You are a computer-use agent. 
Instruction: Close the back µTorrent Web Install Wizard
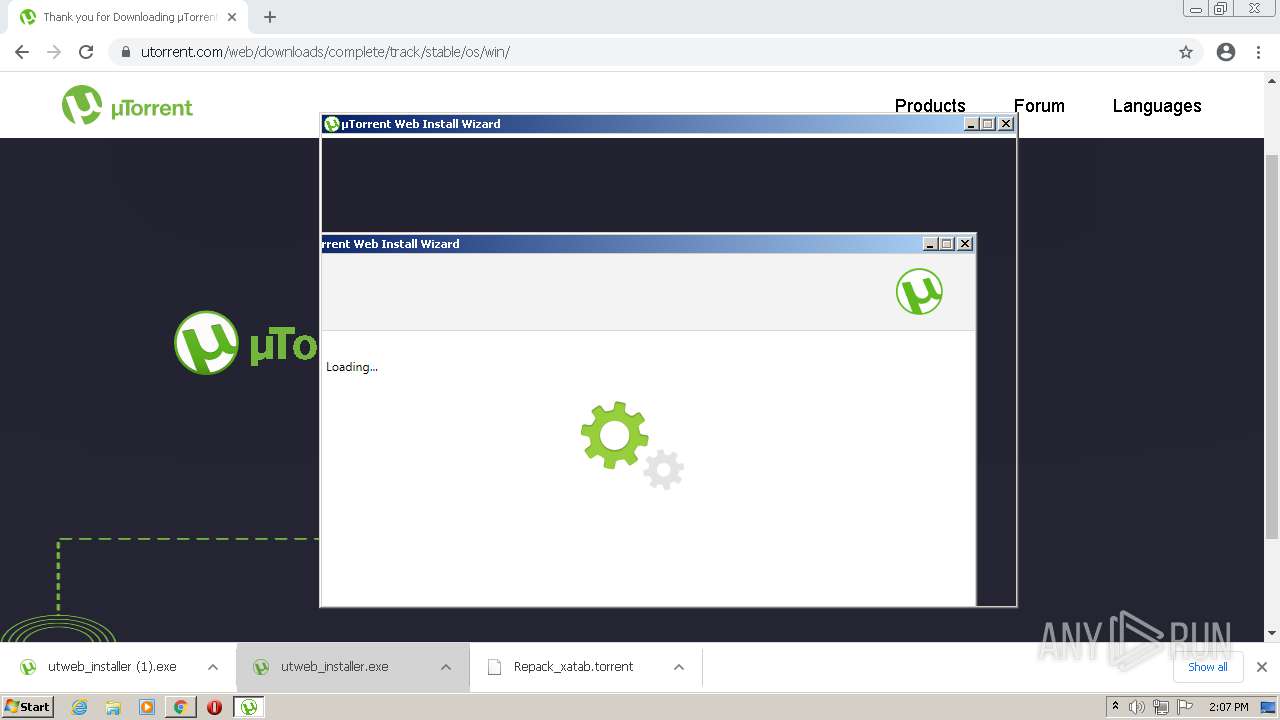(x=1006, y=124)
